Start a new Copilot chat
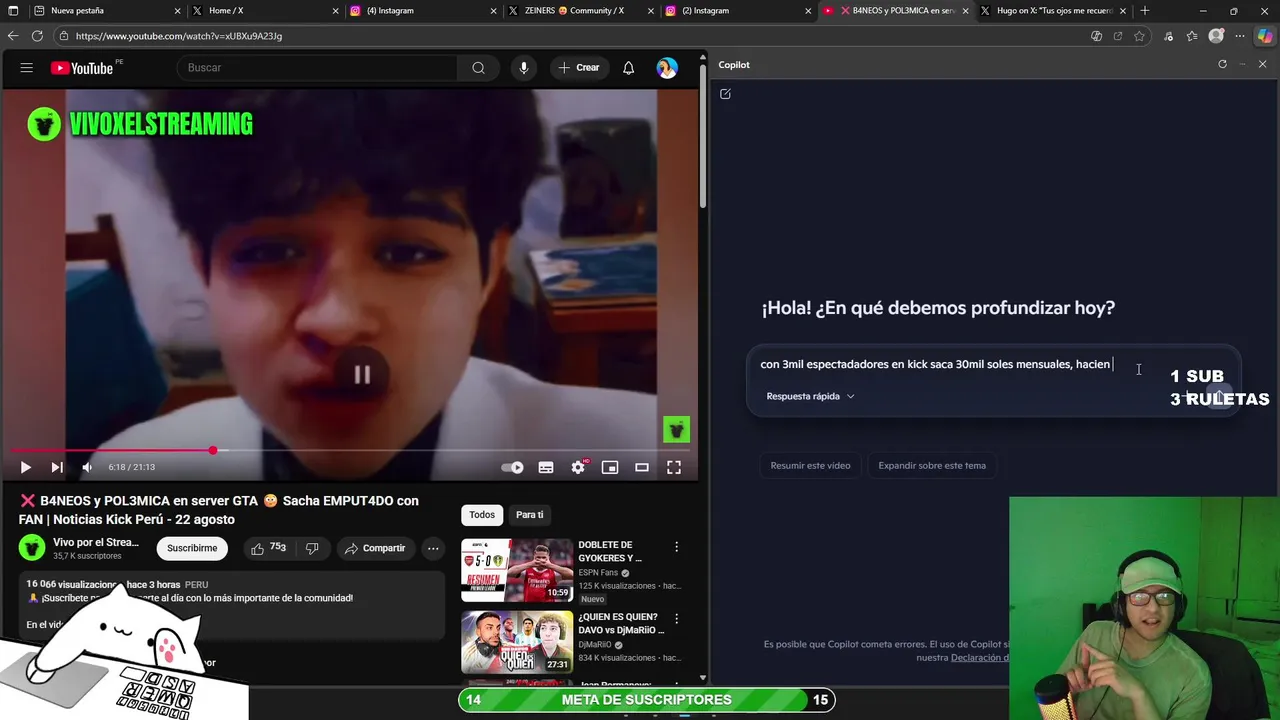 click(x=725, y=94)
